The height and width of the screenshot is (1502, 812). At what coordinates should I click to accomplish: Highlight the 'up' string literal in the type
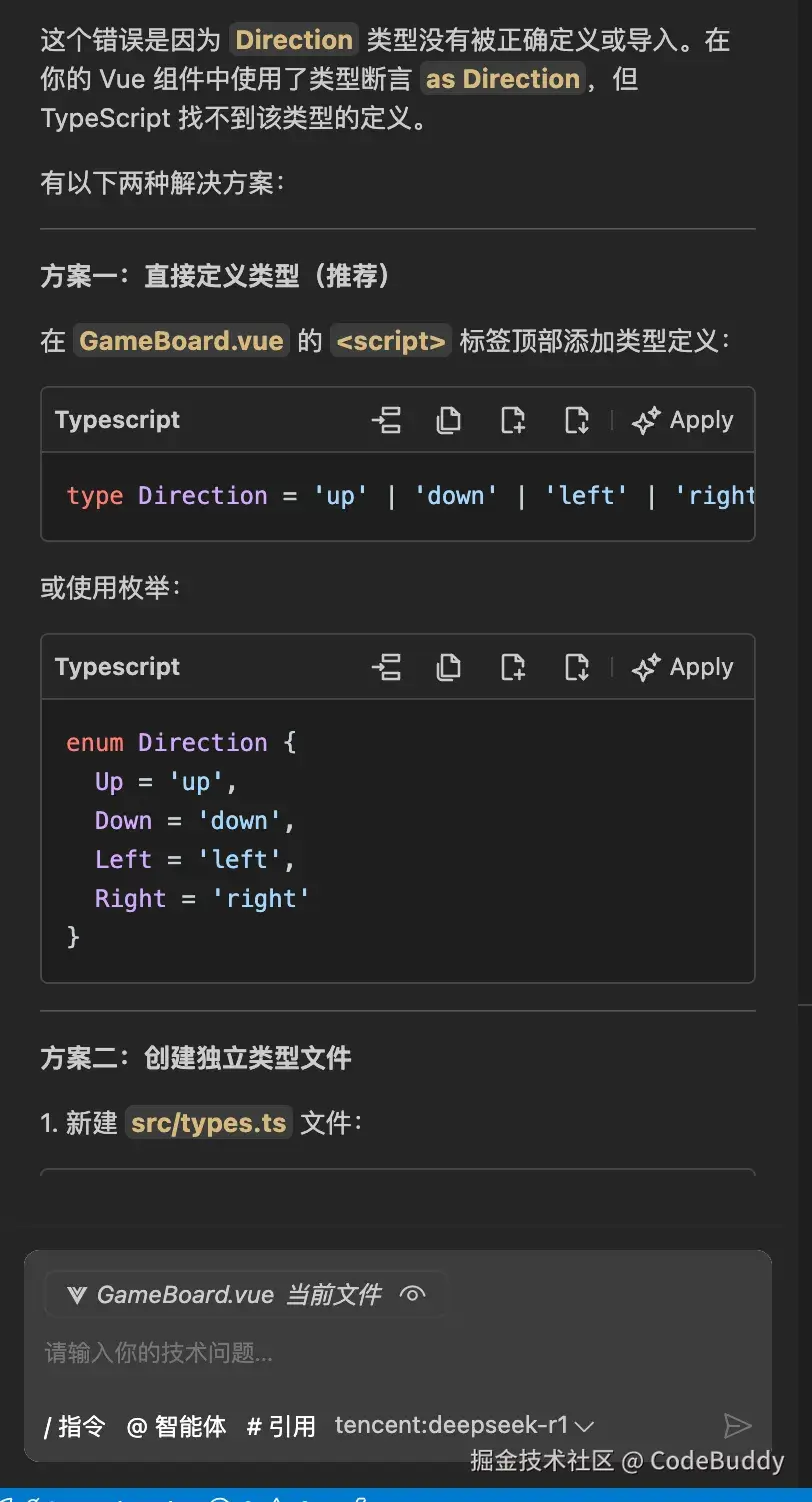coord(340,495)
